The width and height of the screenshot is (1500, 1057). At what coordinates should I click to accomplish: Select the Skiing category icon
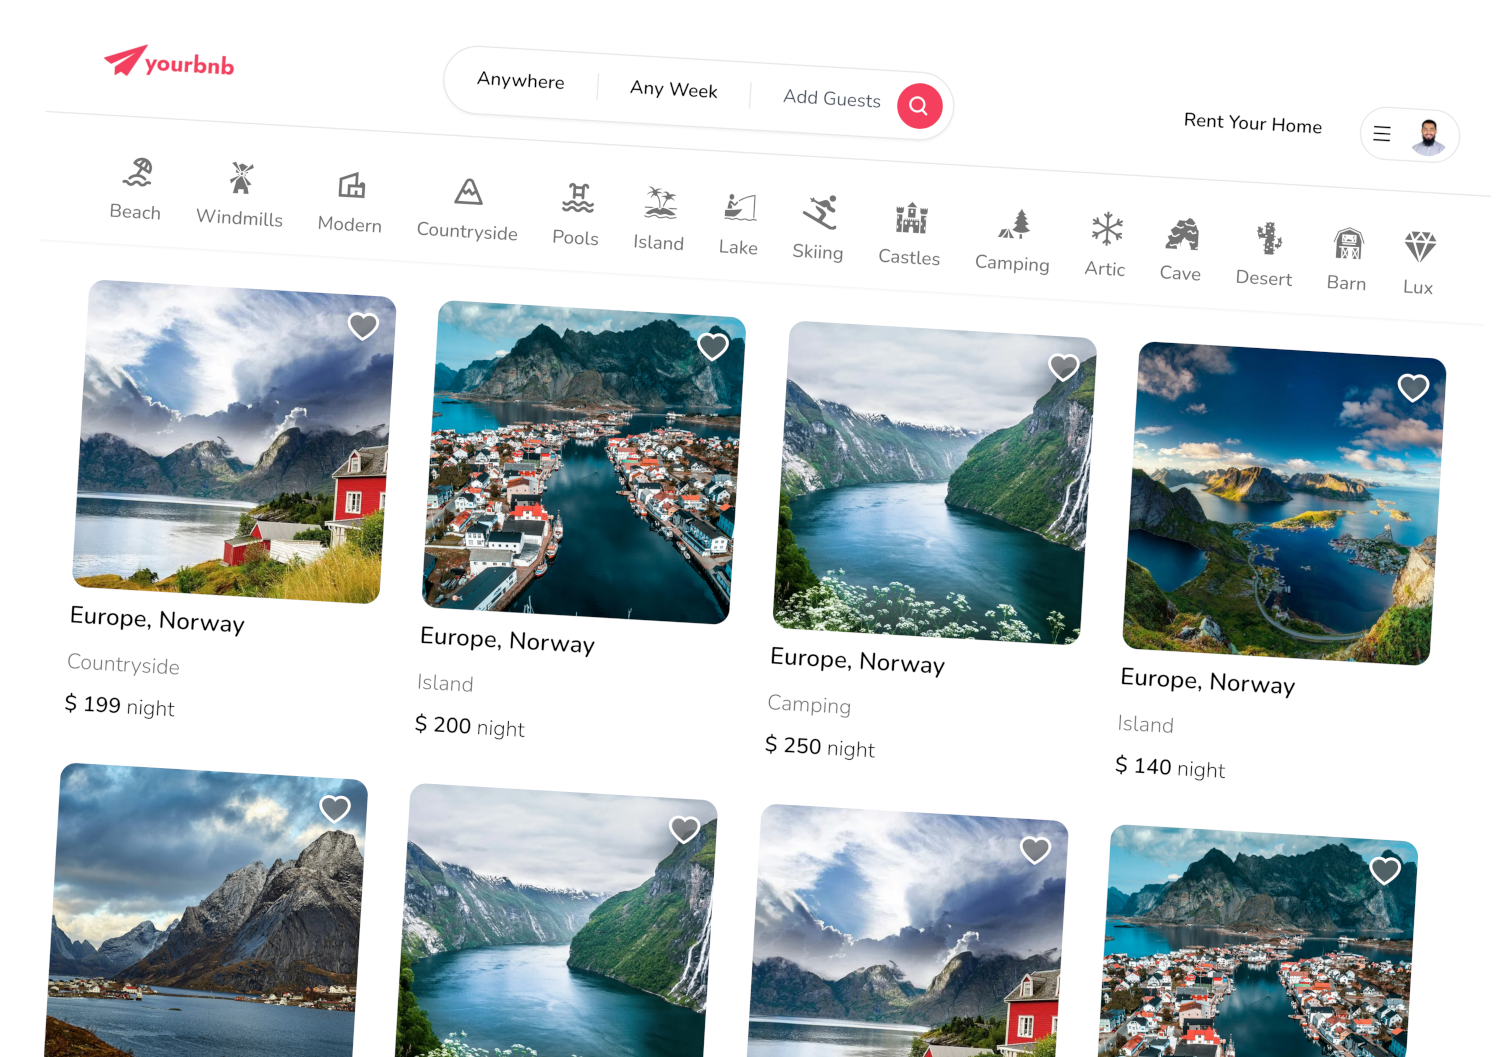click(820, 212)
